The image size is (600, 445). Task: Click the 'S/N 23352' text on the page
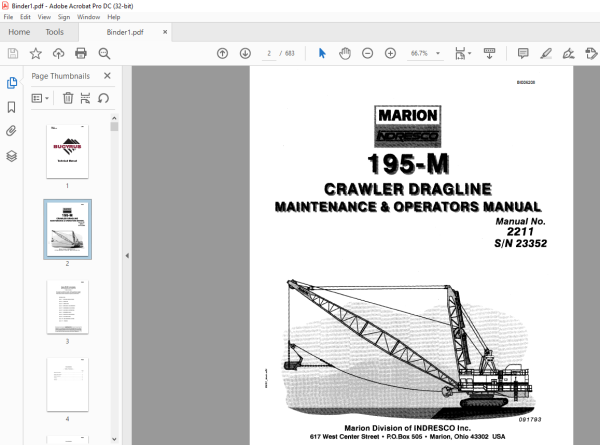(x=520, y=243)
